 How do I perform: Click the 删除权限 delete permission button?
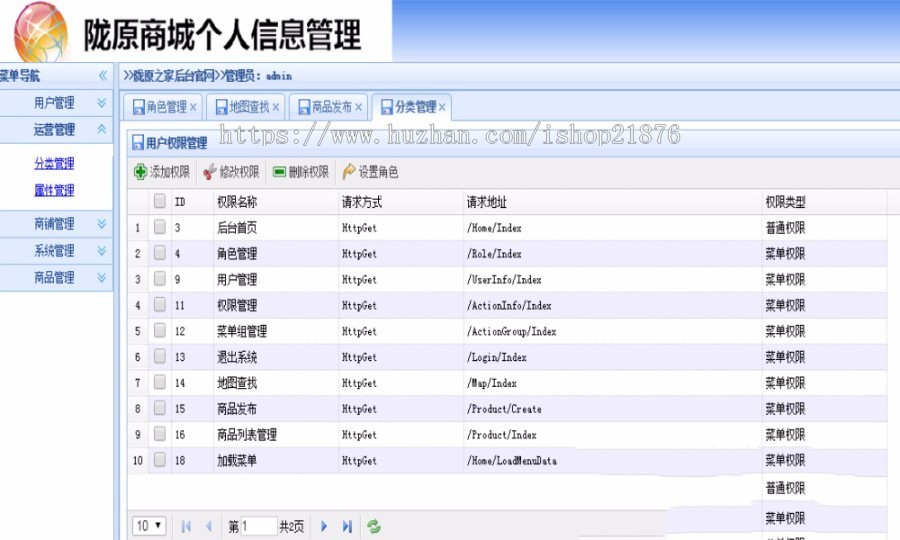tap(301, 172)
